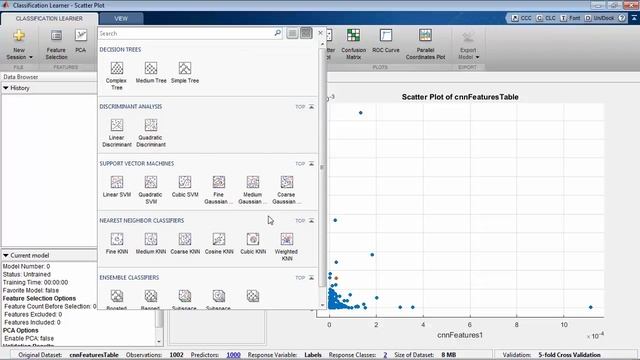Select the Simple Tree classifier

(x=185, y=73)
